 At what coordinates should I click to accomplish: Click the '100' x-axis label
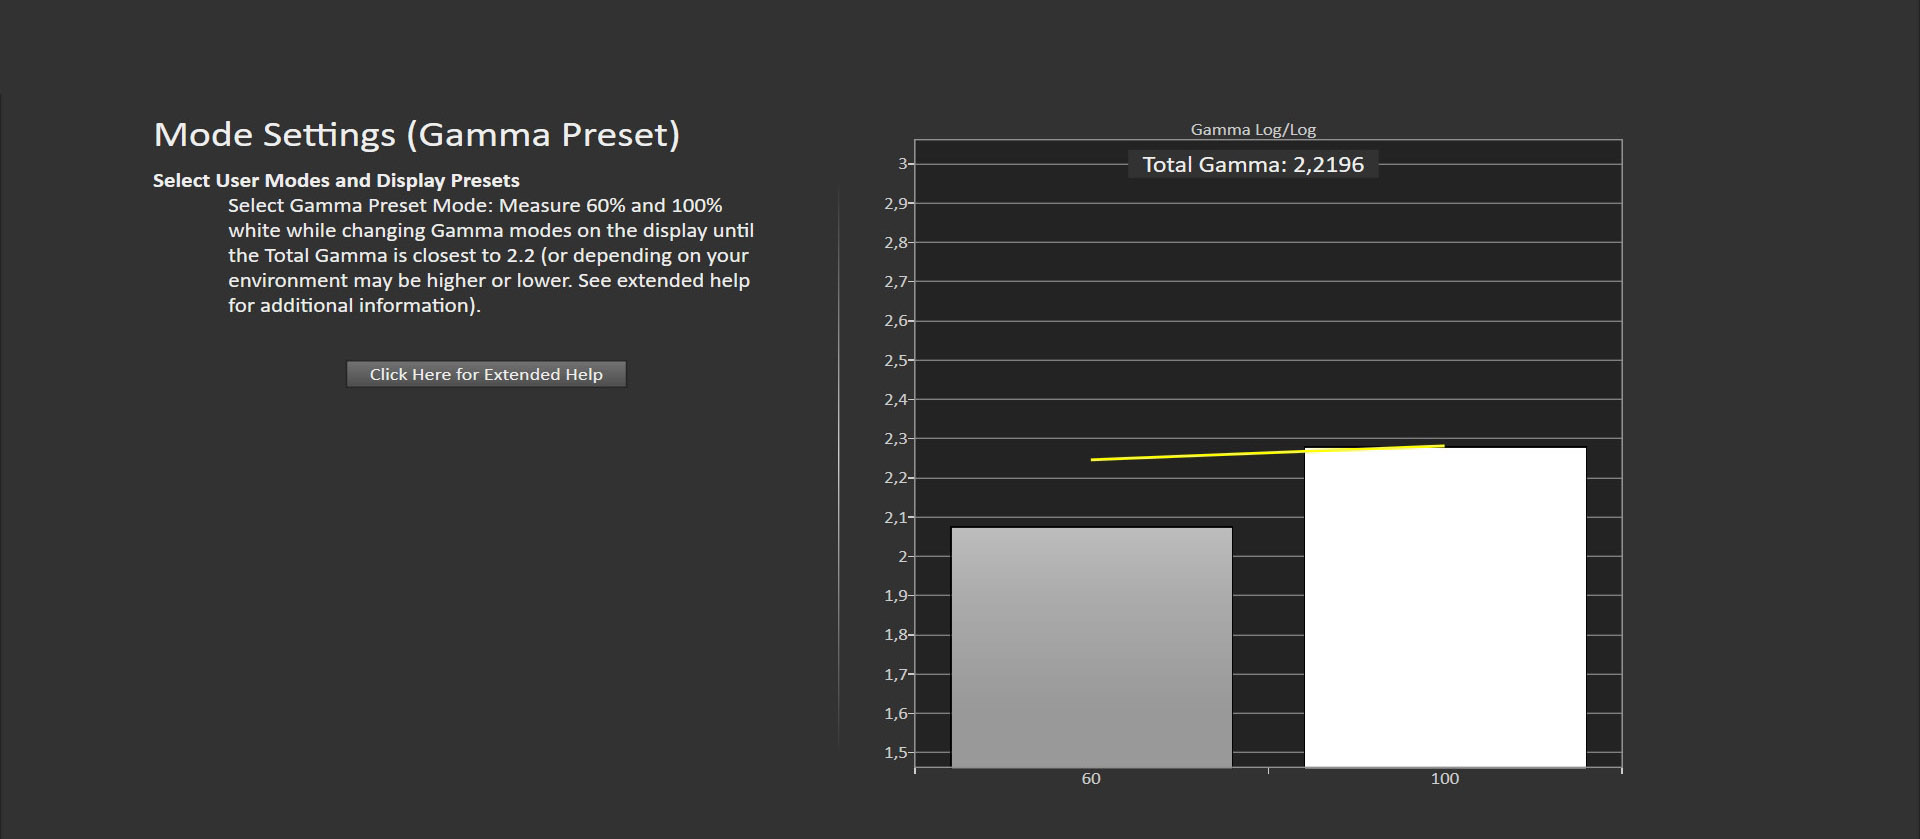(1444, 778)
